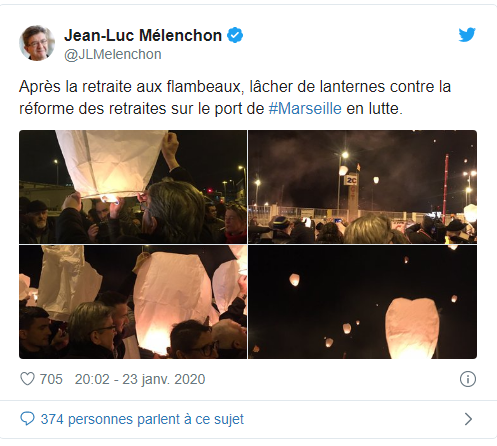Click the Twitter bird logo
This screenshot has width=497, height=446.
(467, 35)
